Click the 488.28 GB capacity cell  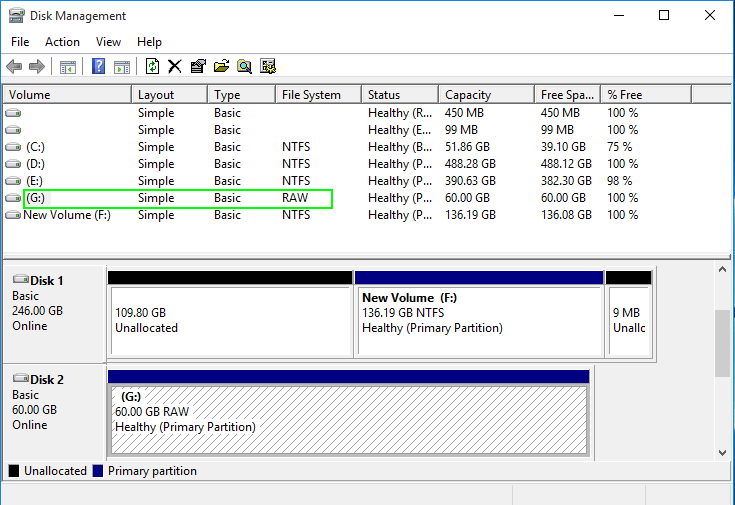[x=470, y=164]
